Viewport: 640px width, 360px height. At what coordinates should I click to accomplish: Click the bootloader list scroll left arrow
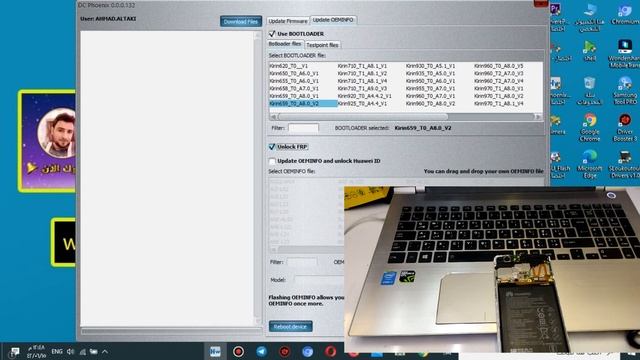[273, 117]
